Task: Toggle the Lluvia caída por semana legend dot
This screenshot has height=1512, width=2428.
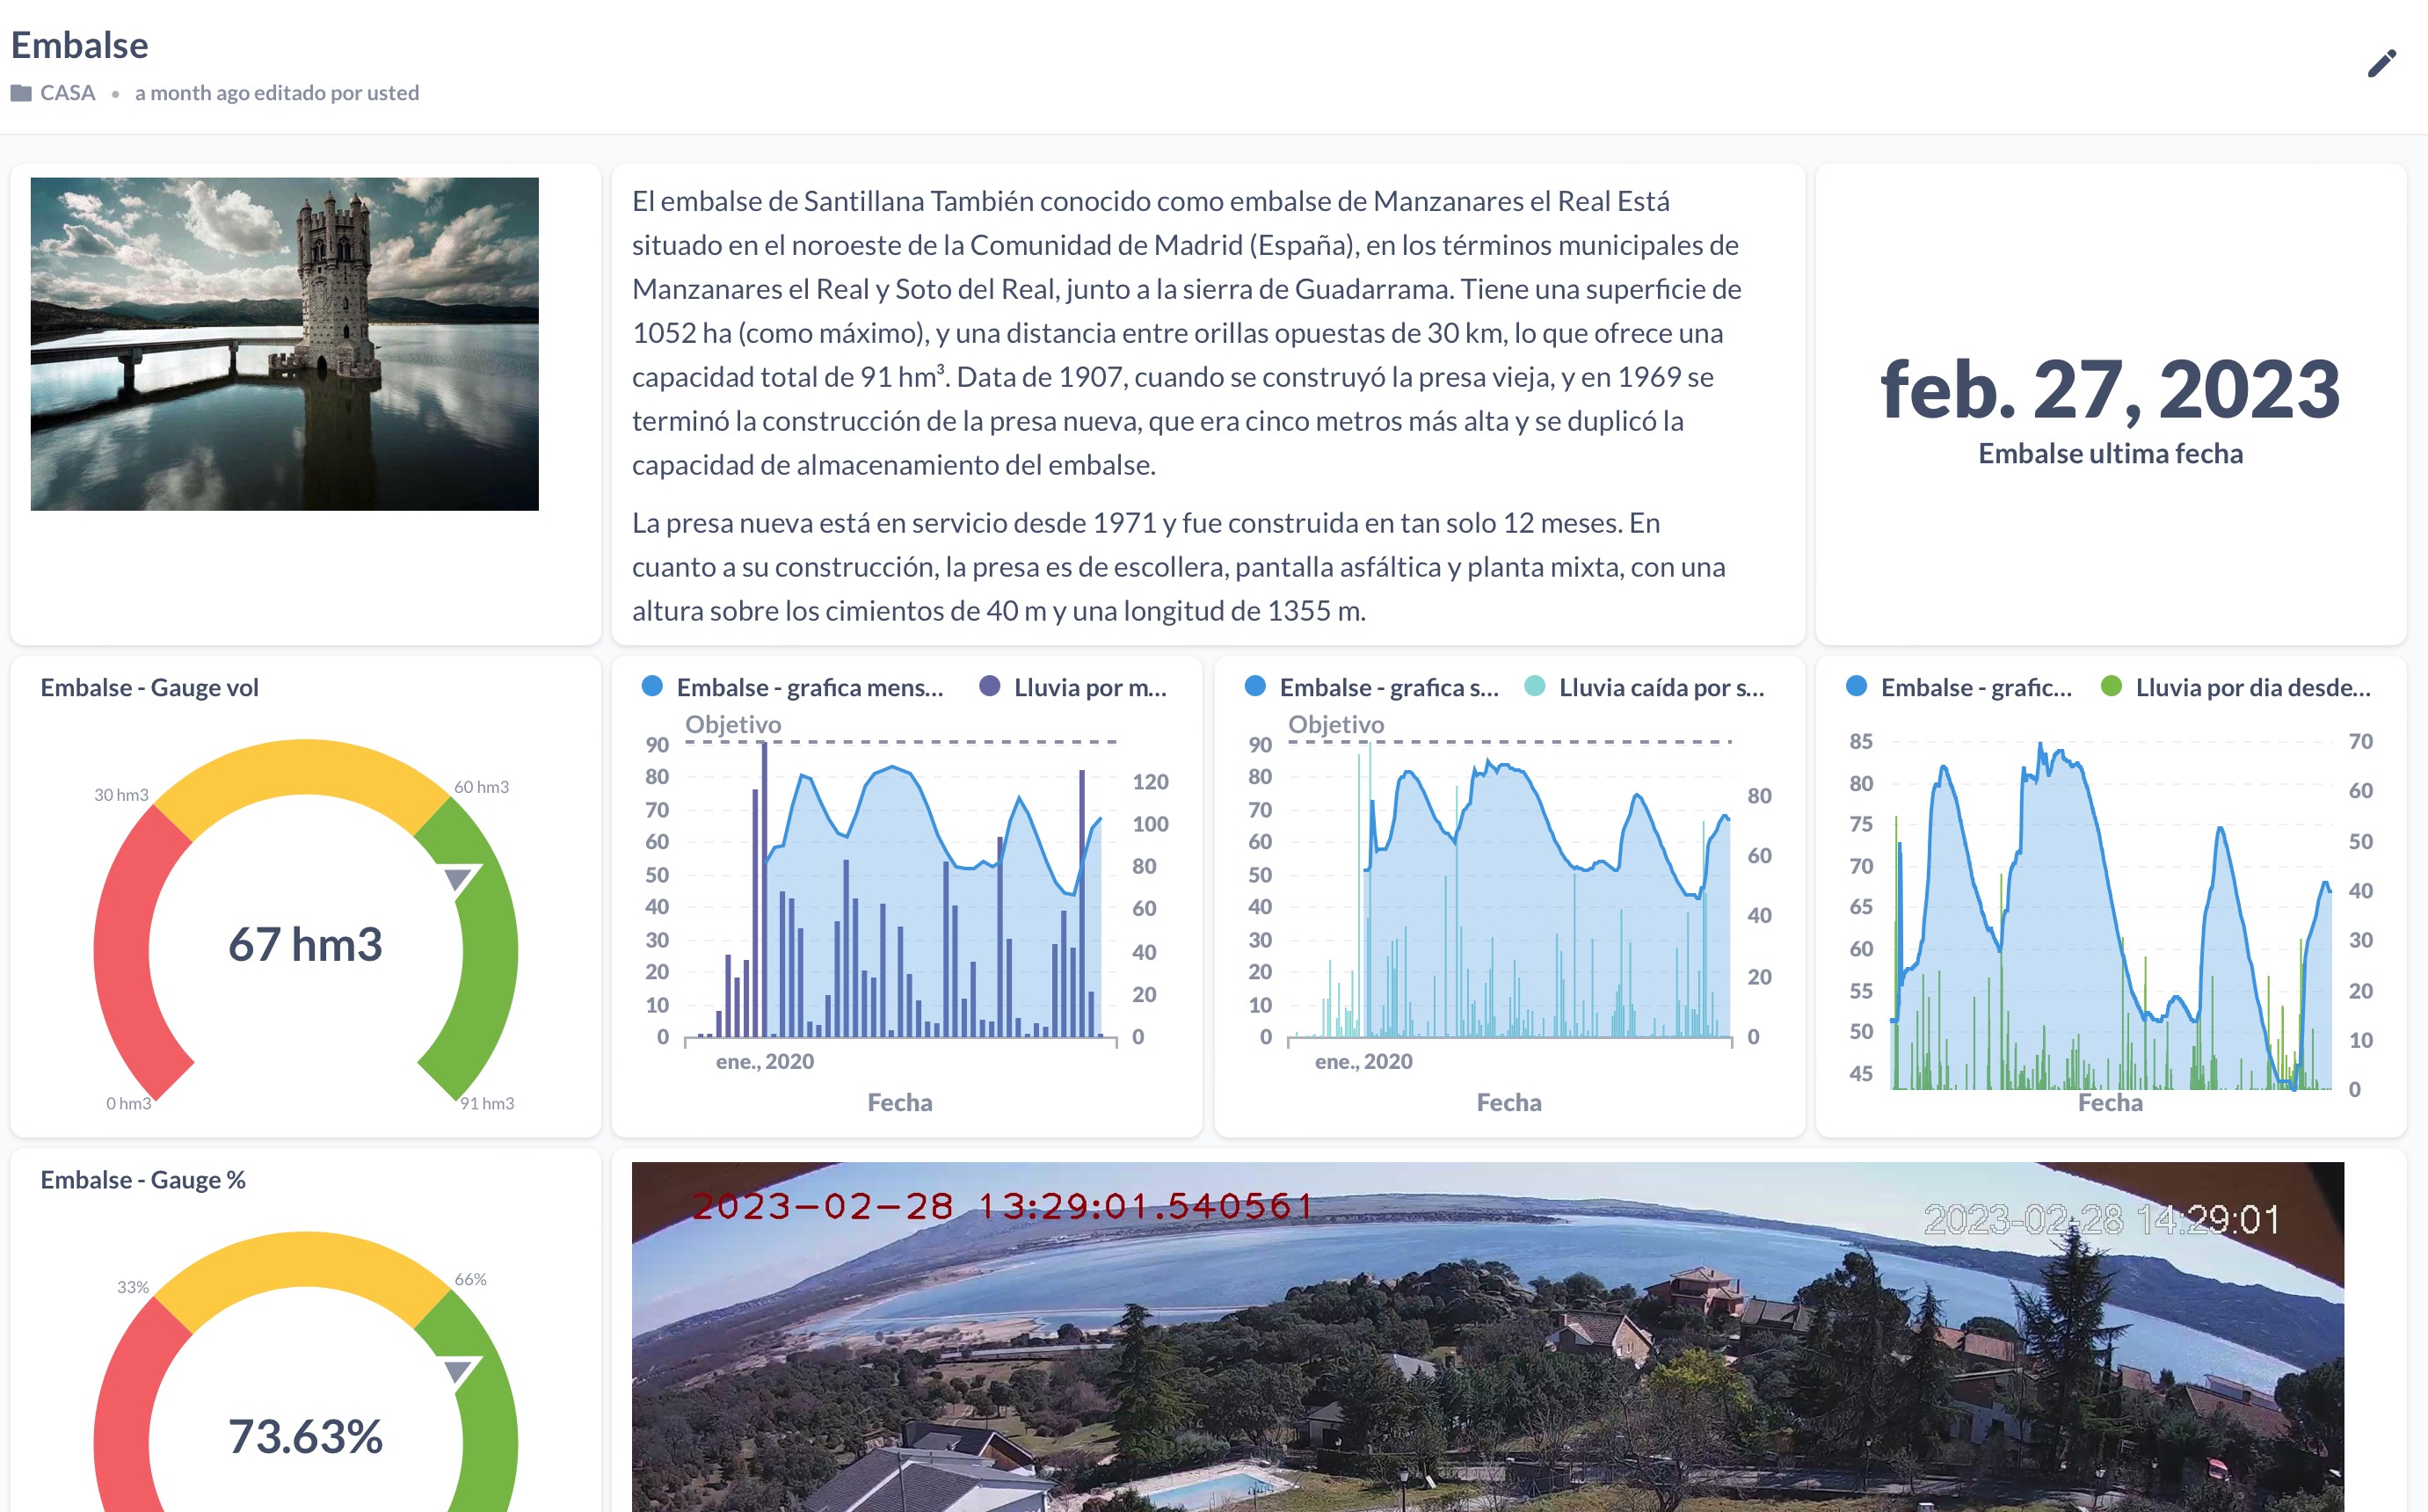Action: click(x=1534, y=686)
